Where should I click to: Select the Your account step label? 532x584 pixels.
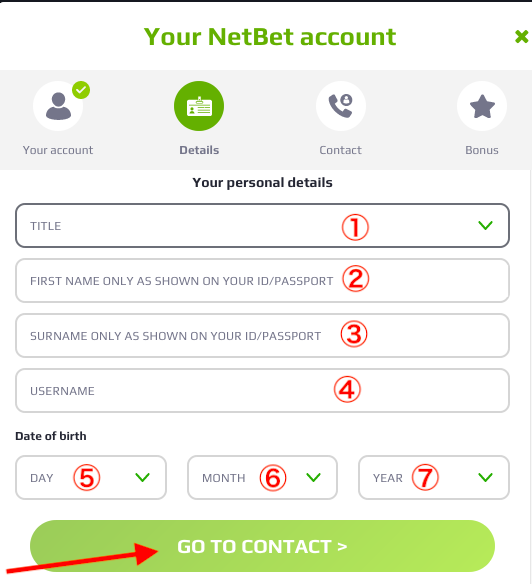tap(58, 150)
